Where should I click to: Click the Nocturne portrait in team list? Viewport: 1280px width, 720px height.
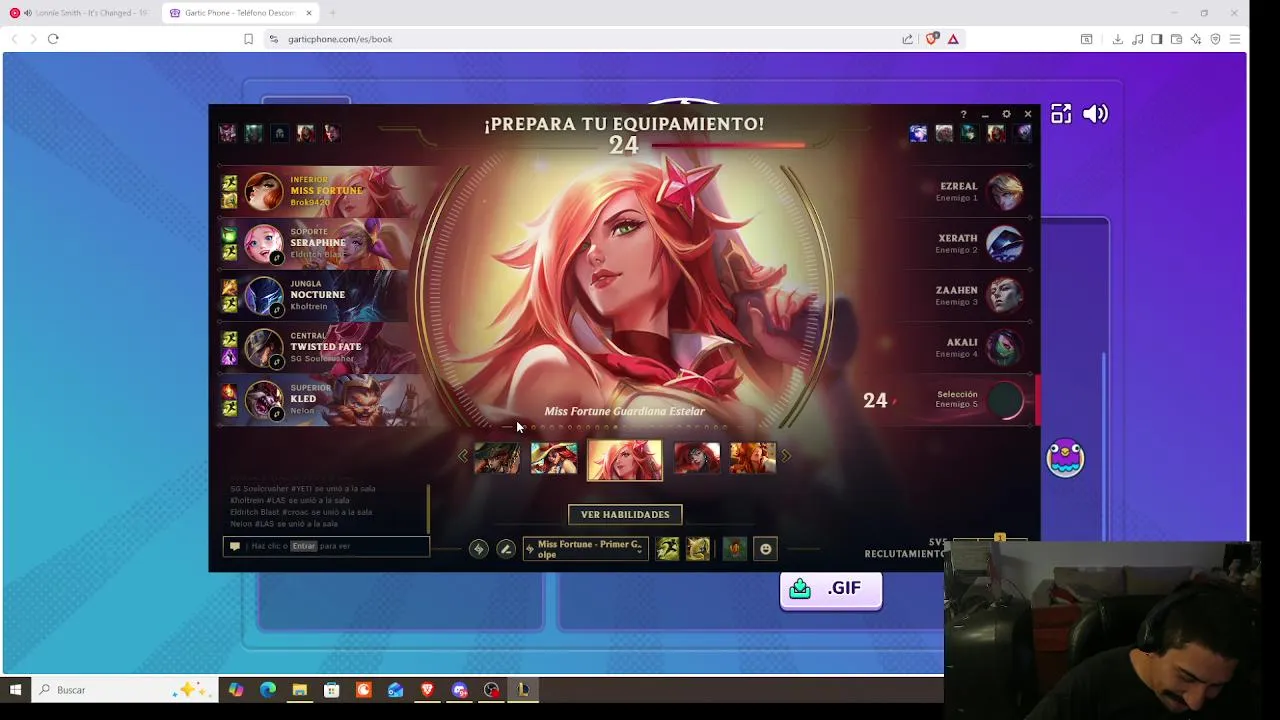tap(264, 295)
